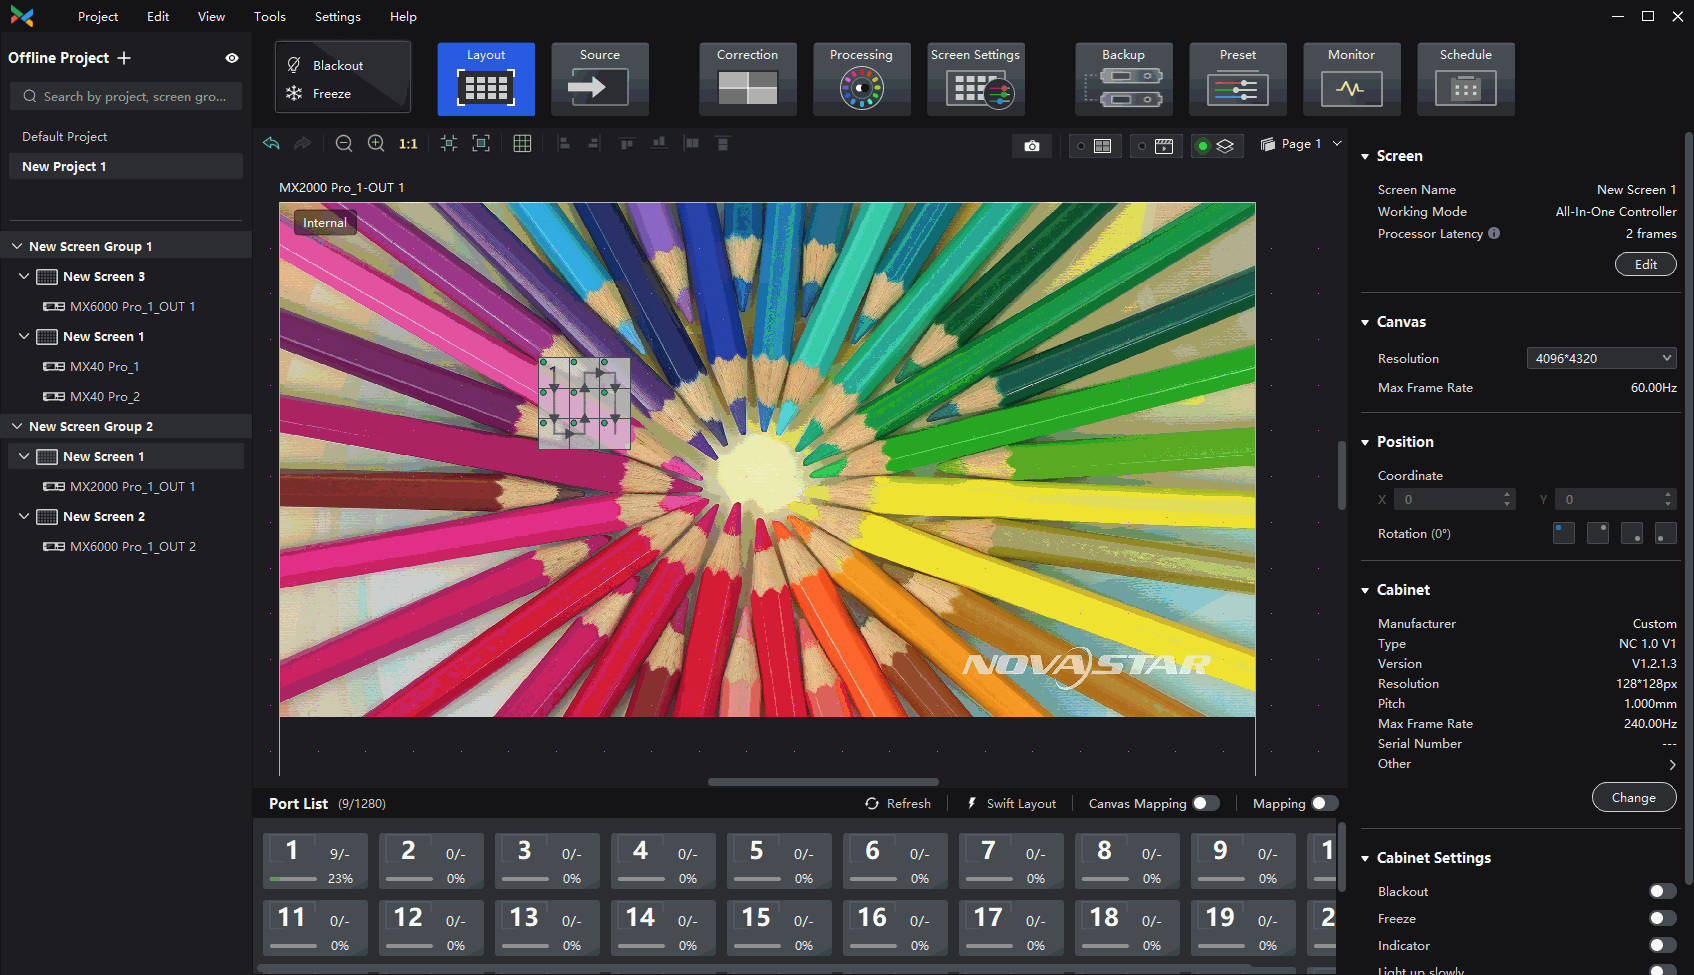The width and height of the screenshot is (1694, 975).
Task: Toggle Freeze in Cabinet Settings
Action: point(1663,918)
